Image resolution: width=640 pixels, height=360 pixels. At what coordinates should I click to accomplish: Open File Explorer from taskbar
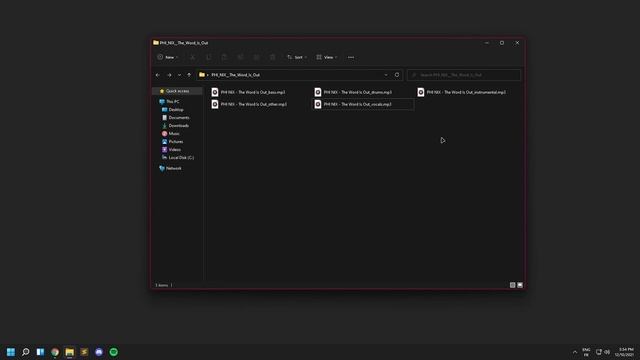pos(70,352)
